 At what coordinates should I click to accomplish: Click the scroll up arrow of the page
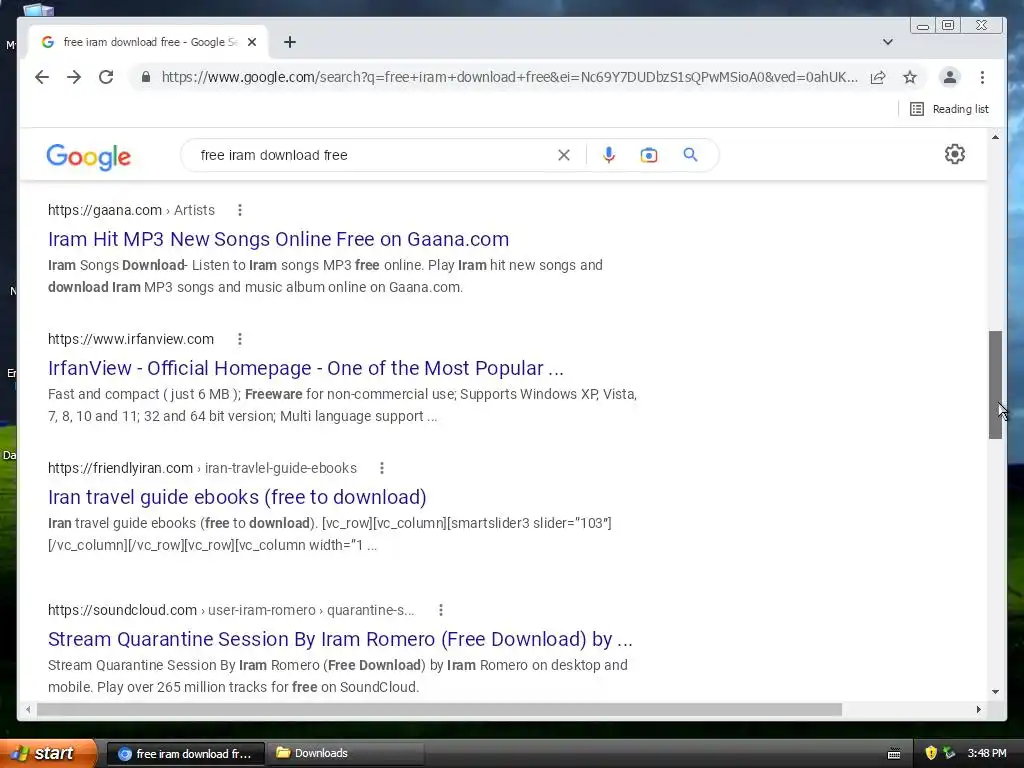(995, 137)
